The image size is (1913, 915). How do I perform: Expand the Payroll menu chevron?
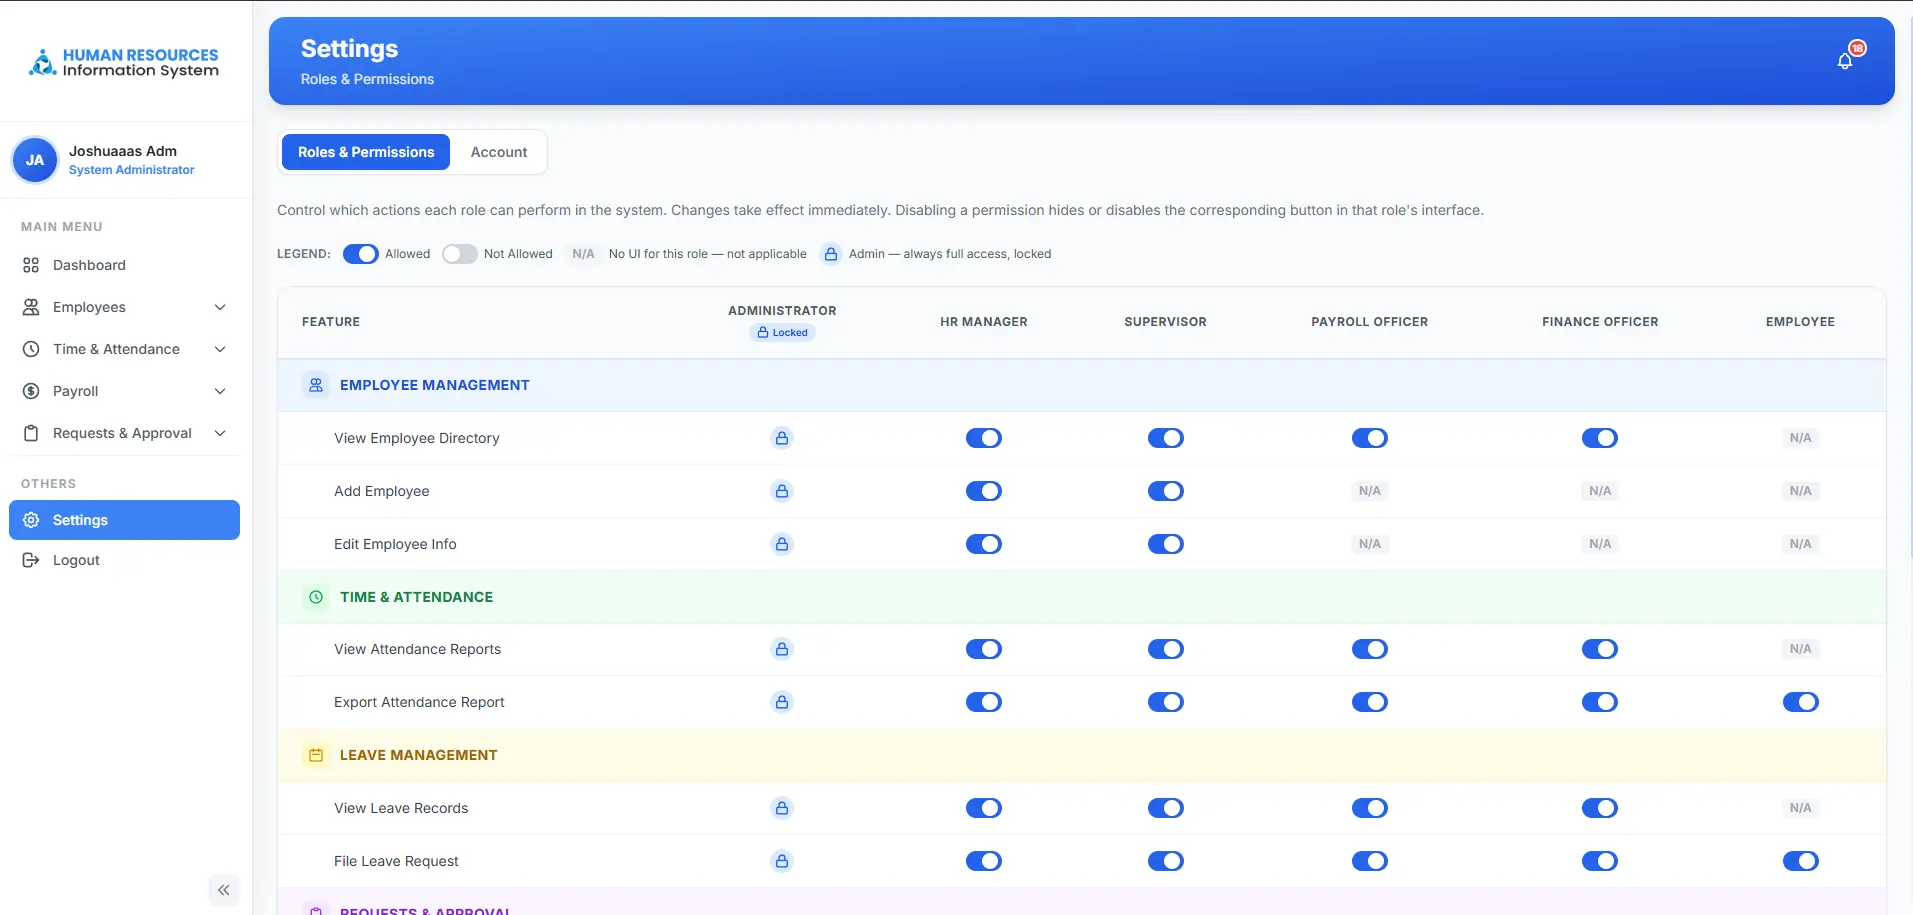click(x=220, y=391)
